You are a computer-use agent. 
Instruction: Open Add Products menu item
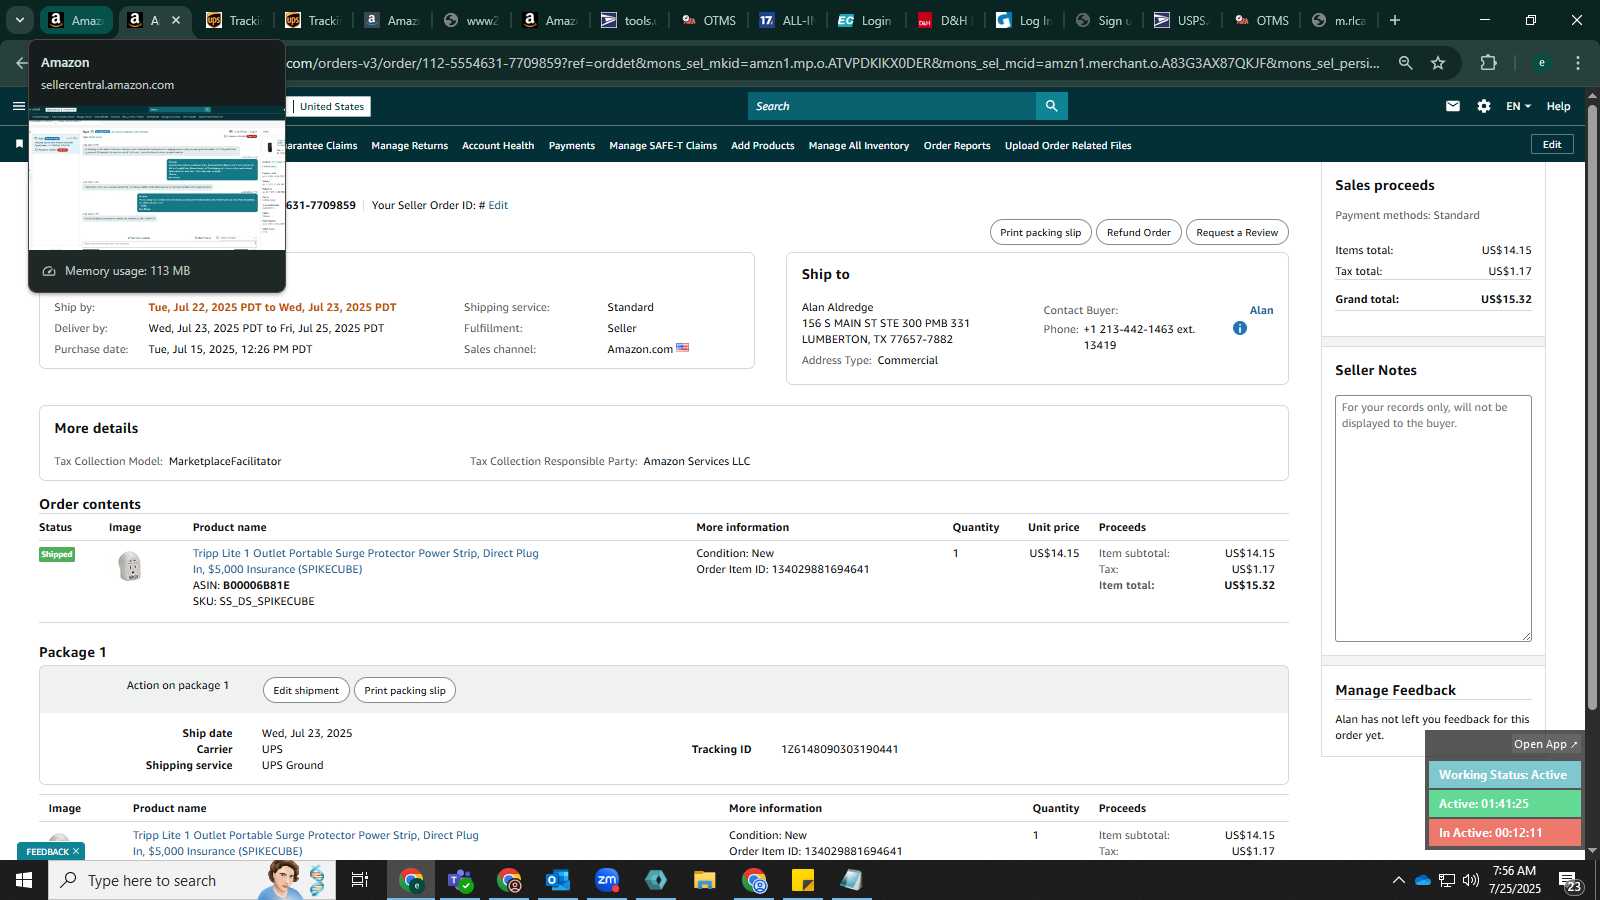tap(763, 146)
